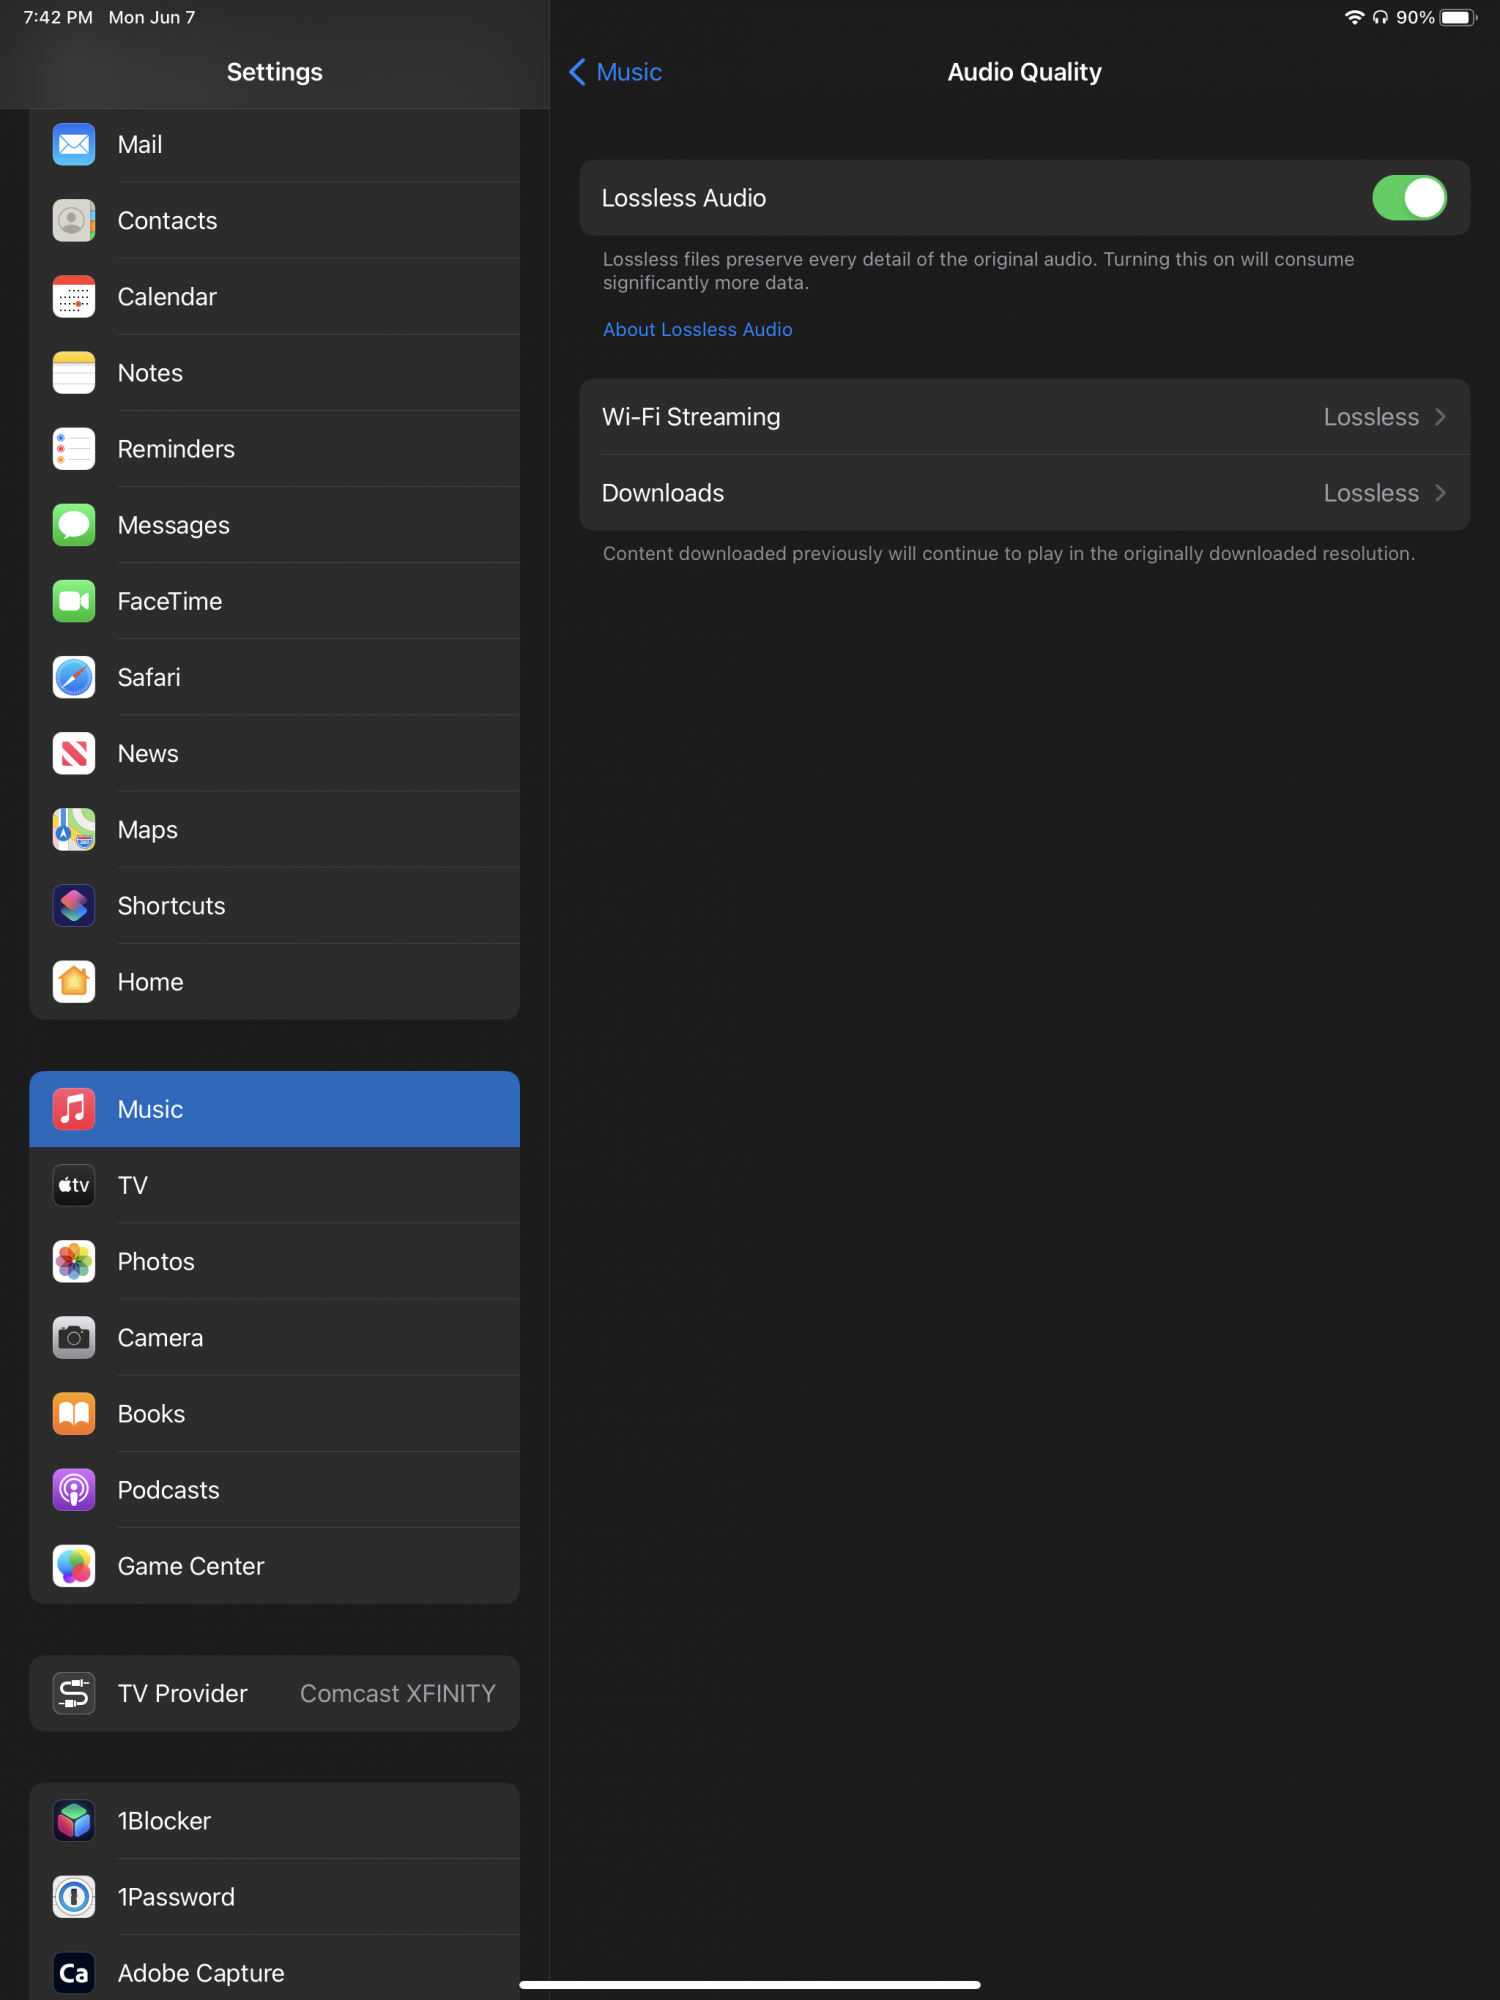Tap the Apple TV icon
1500x2000 pixels.
coord(74,1185)
